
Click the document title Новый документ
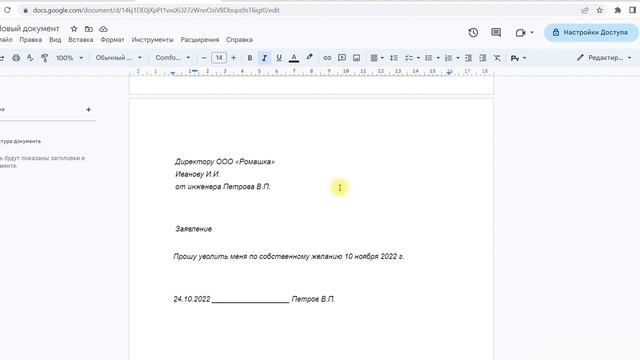coord(29,29)
